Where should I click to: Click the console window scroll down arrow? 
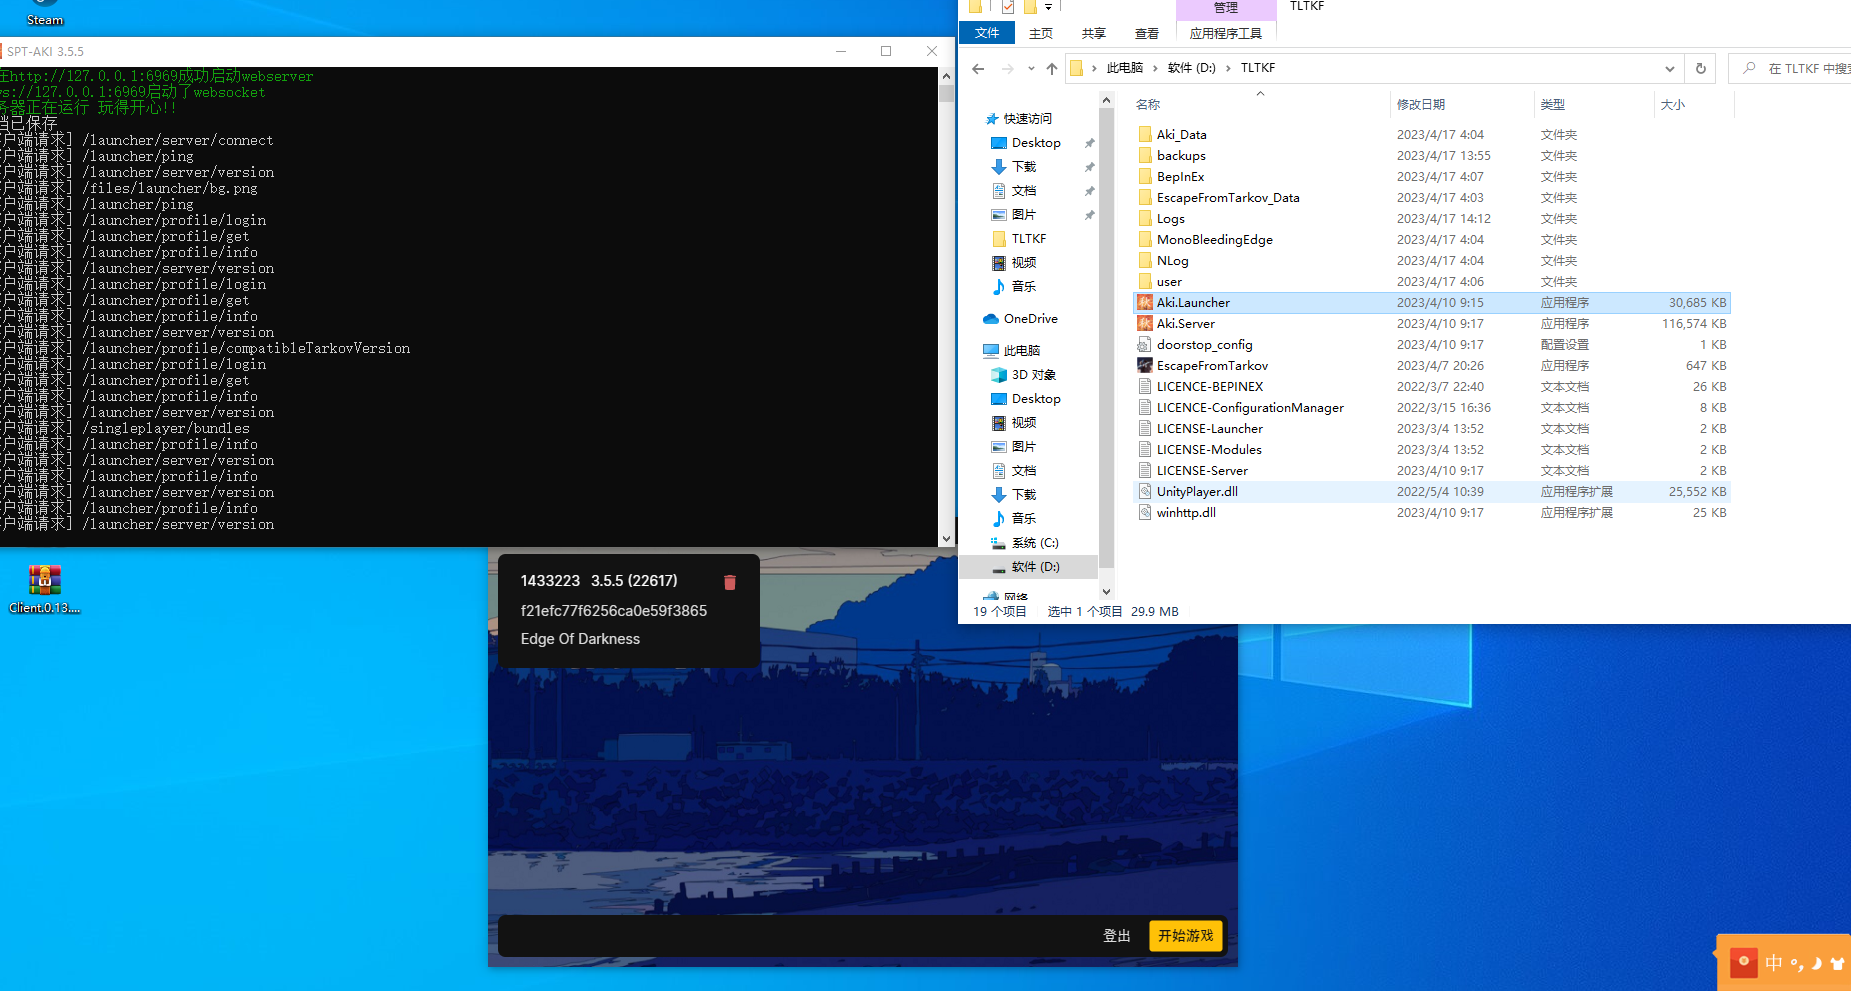click(946, 538)
